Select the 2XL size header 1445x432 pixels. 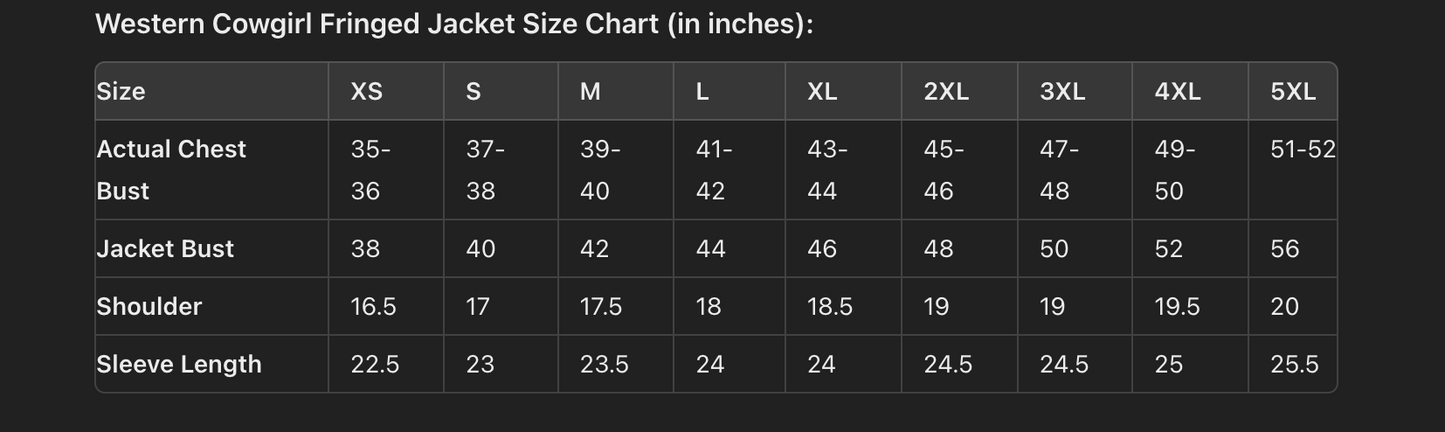(x=946, y=91)
